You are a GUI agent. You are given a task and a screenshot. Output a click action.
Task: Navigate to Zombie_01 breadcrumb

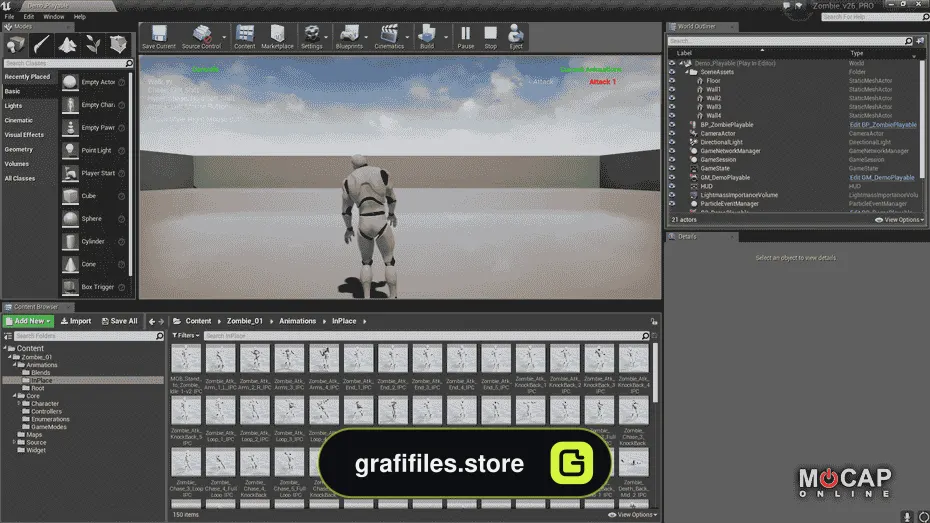pyautogui.click(x=244, y=321)
